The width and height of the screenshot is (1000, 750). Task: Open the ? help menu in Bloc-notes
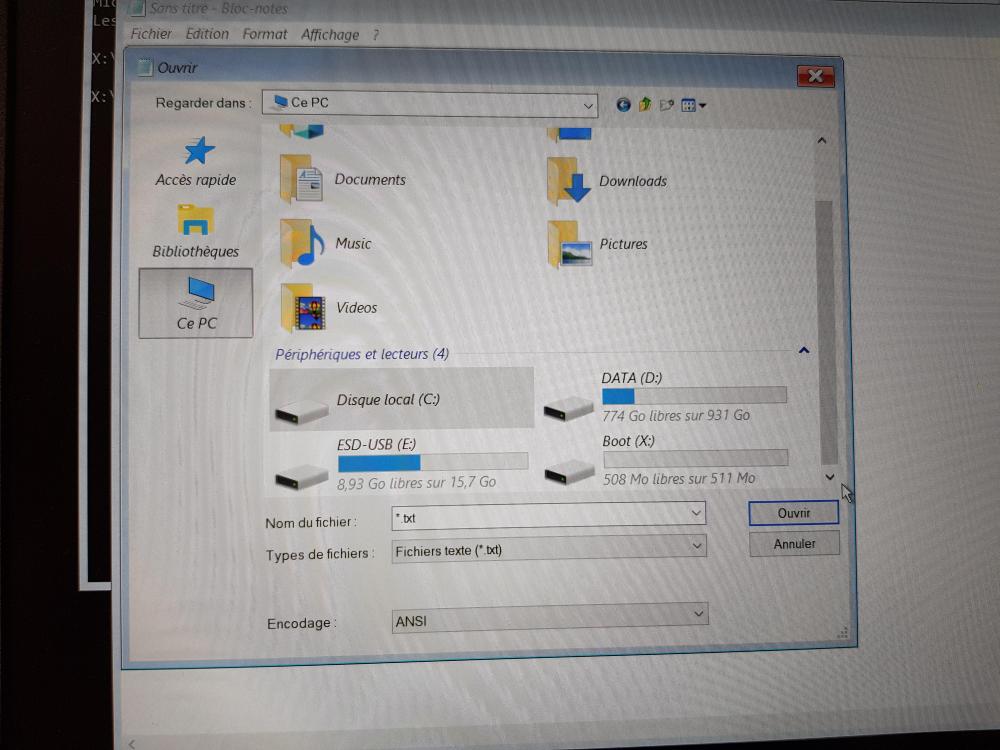(376, 36)
